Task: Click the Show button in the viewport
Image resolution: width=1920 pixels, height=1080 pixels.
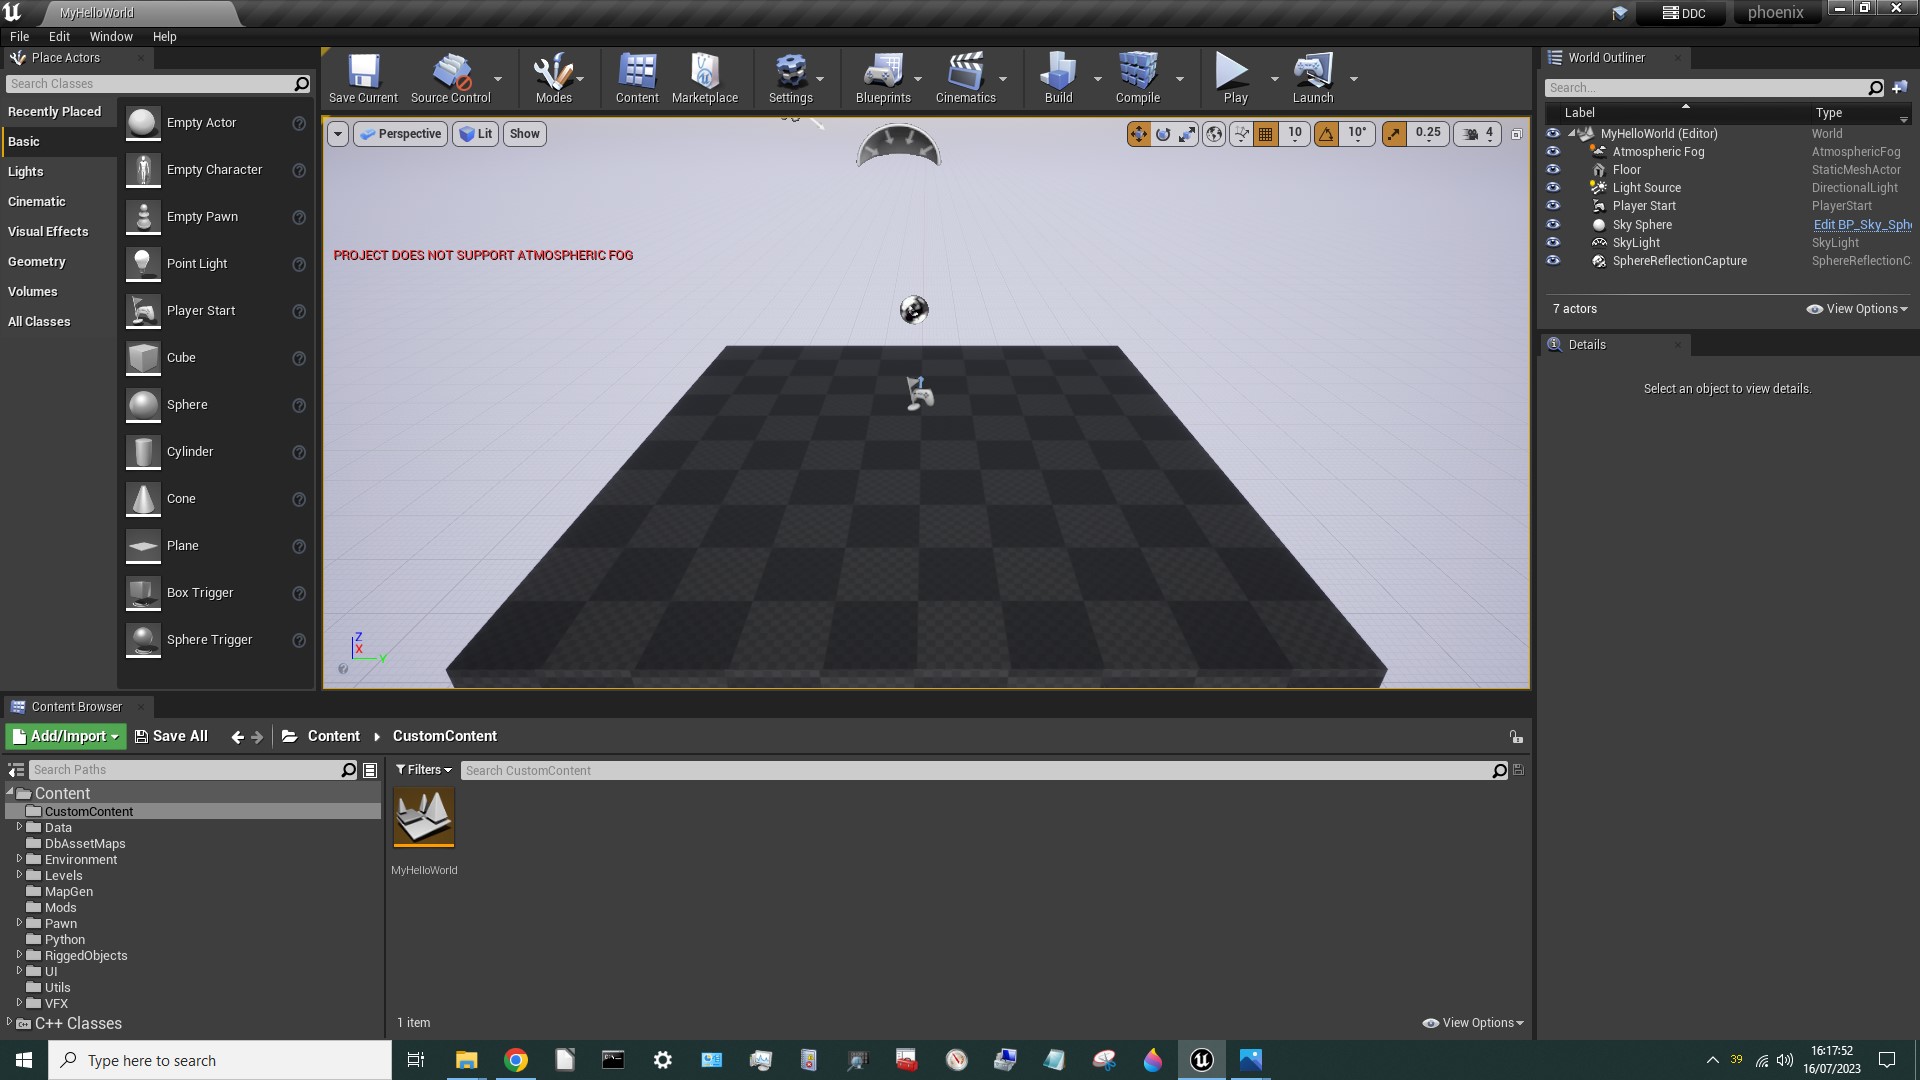Action: tap(525, 134)
